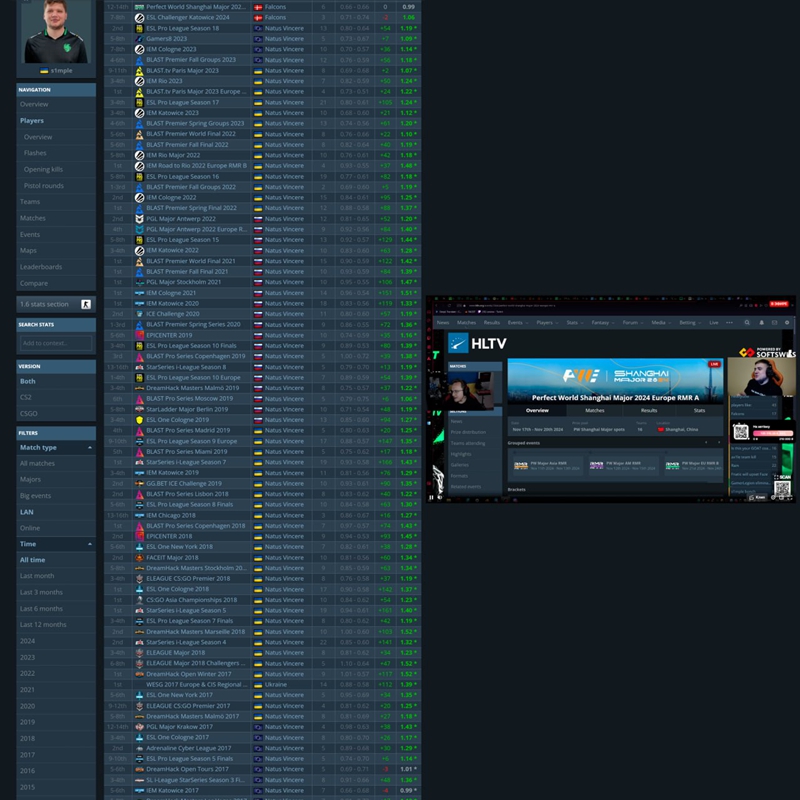Open the Natus Vincere link beside IEM Rio 2023

(284, 82)
